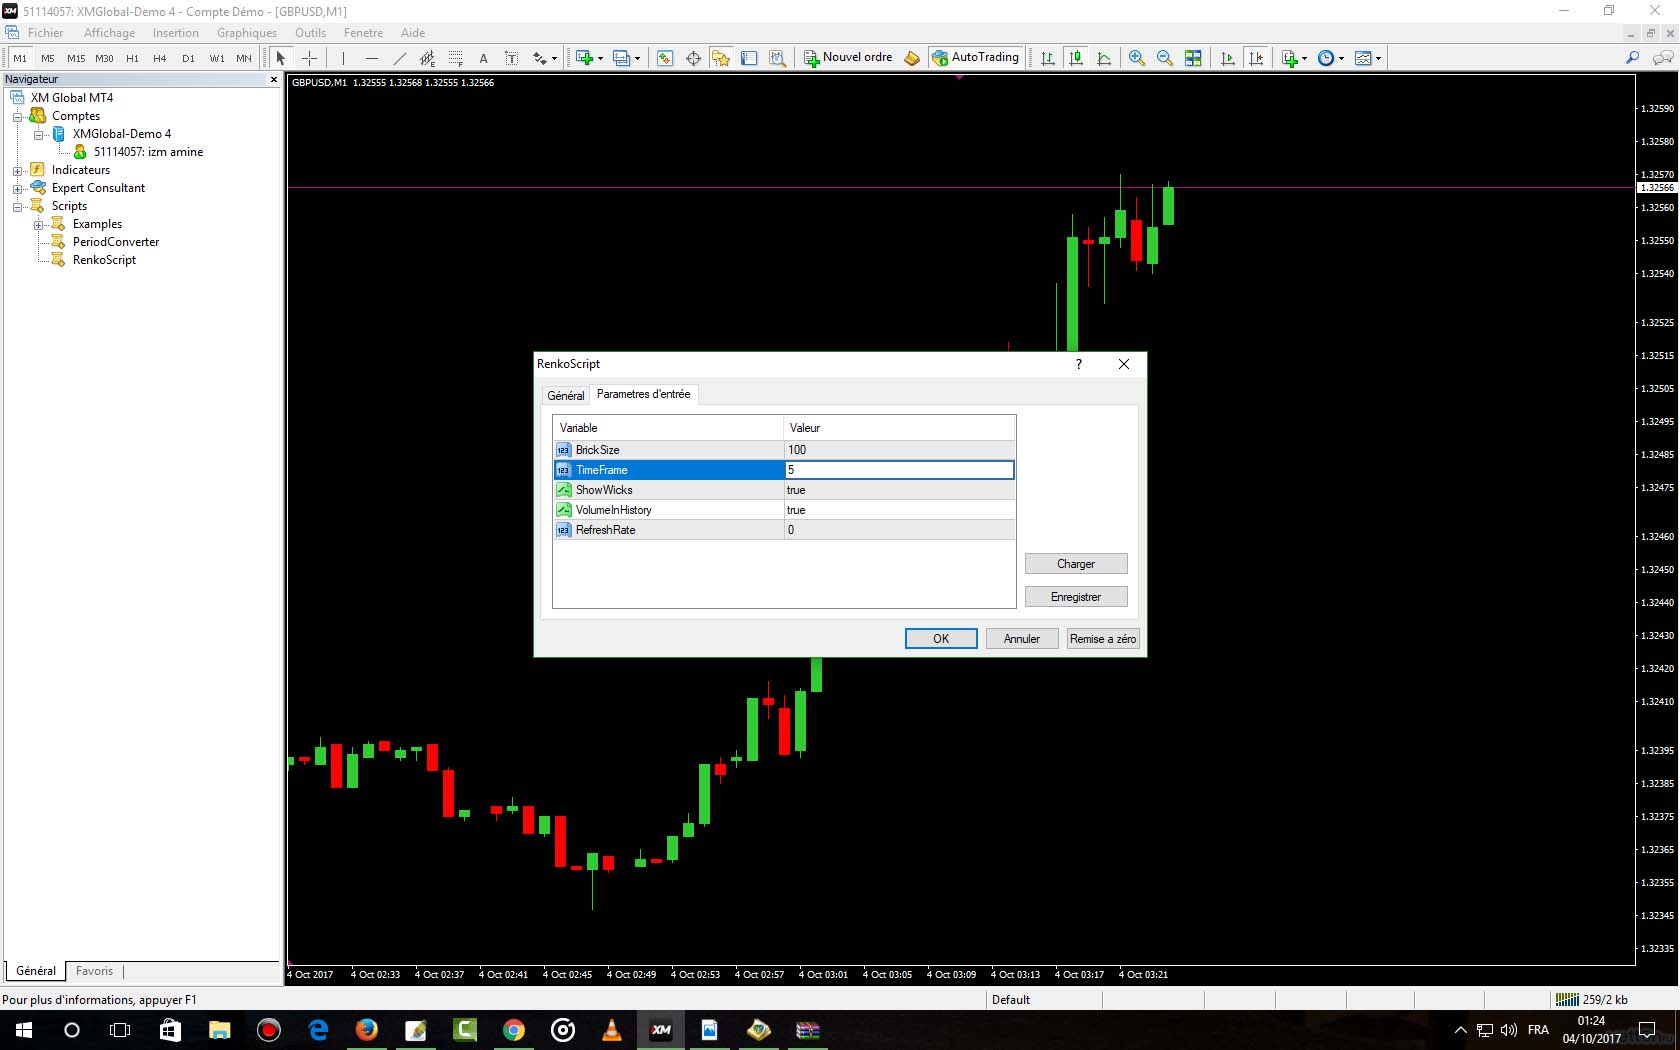Expand the Expert Consultant tree node
This screenshot has height=1050, width=1680.
(x=17, y=189)
